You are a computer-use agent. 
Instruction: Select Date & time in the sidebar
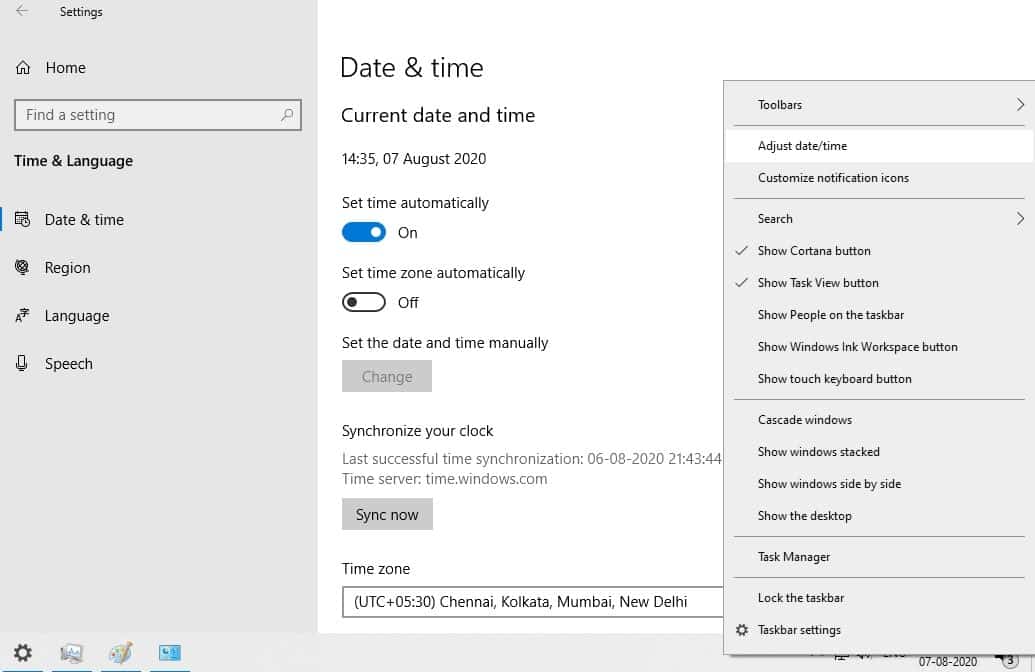83,219
